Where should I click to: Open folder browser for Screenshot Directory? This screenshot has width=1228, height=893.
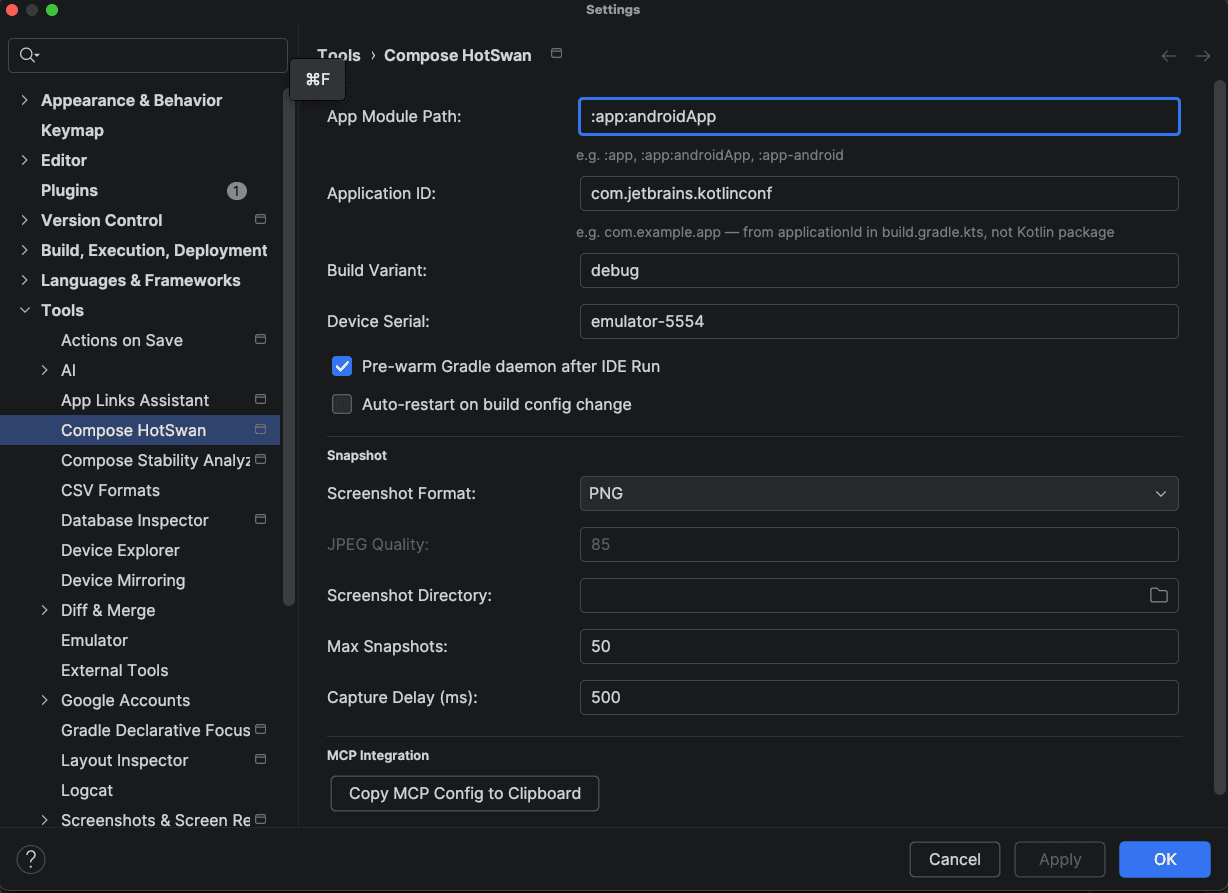click(1159, 595)
